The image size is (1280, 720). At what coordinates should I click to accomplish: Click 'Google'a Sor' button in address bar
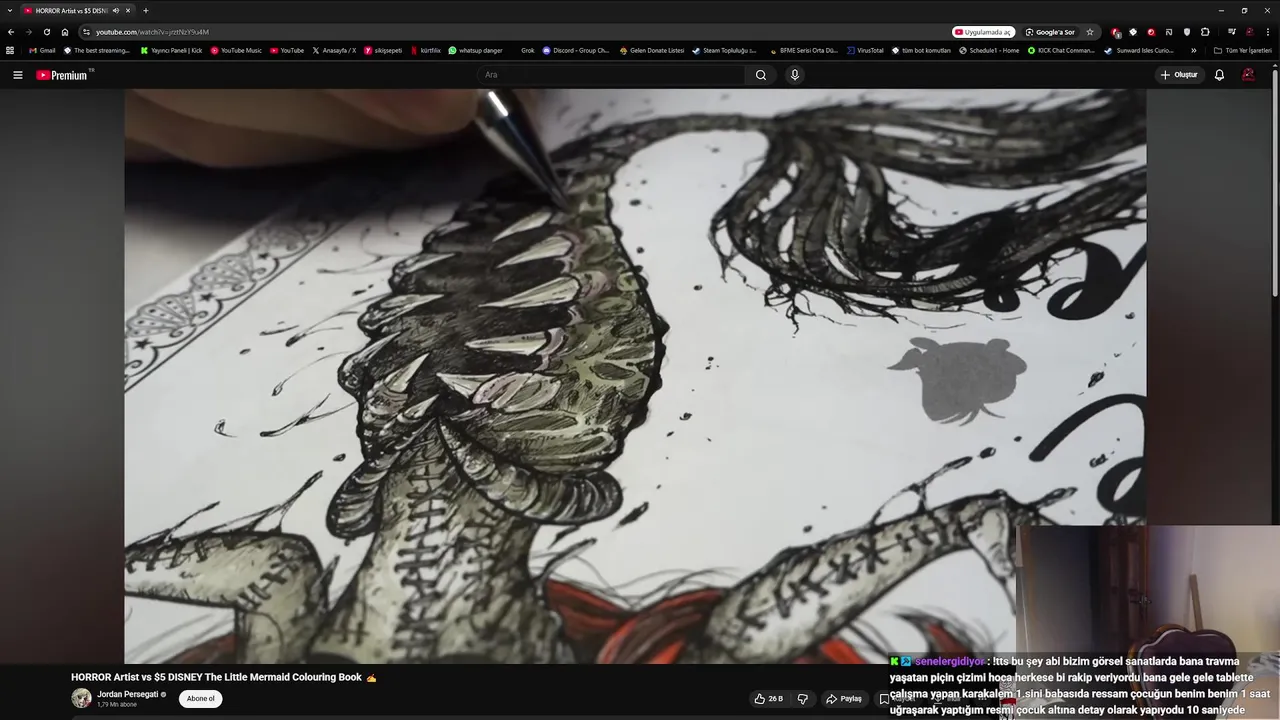coord(1050,32)
